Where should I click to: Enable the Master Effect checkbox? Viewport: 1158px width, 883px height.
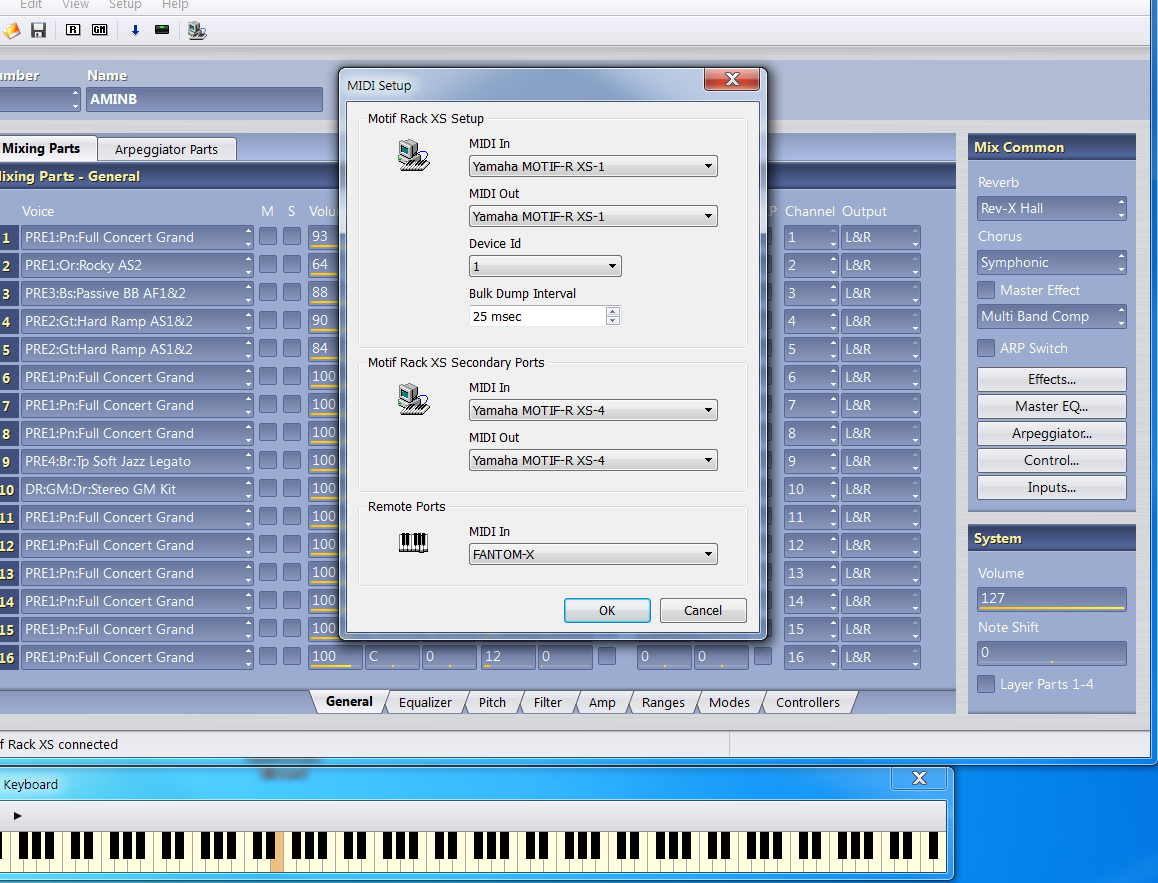click(x=986, y=290)
